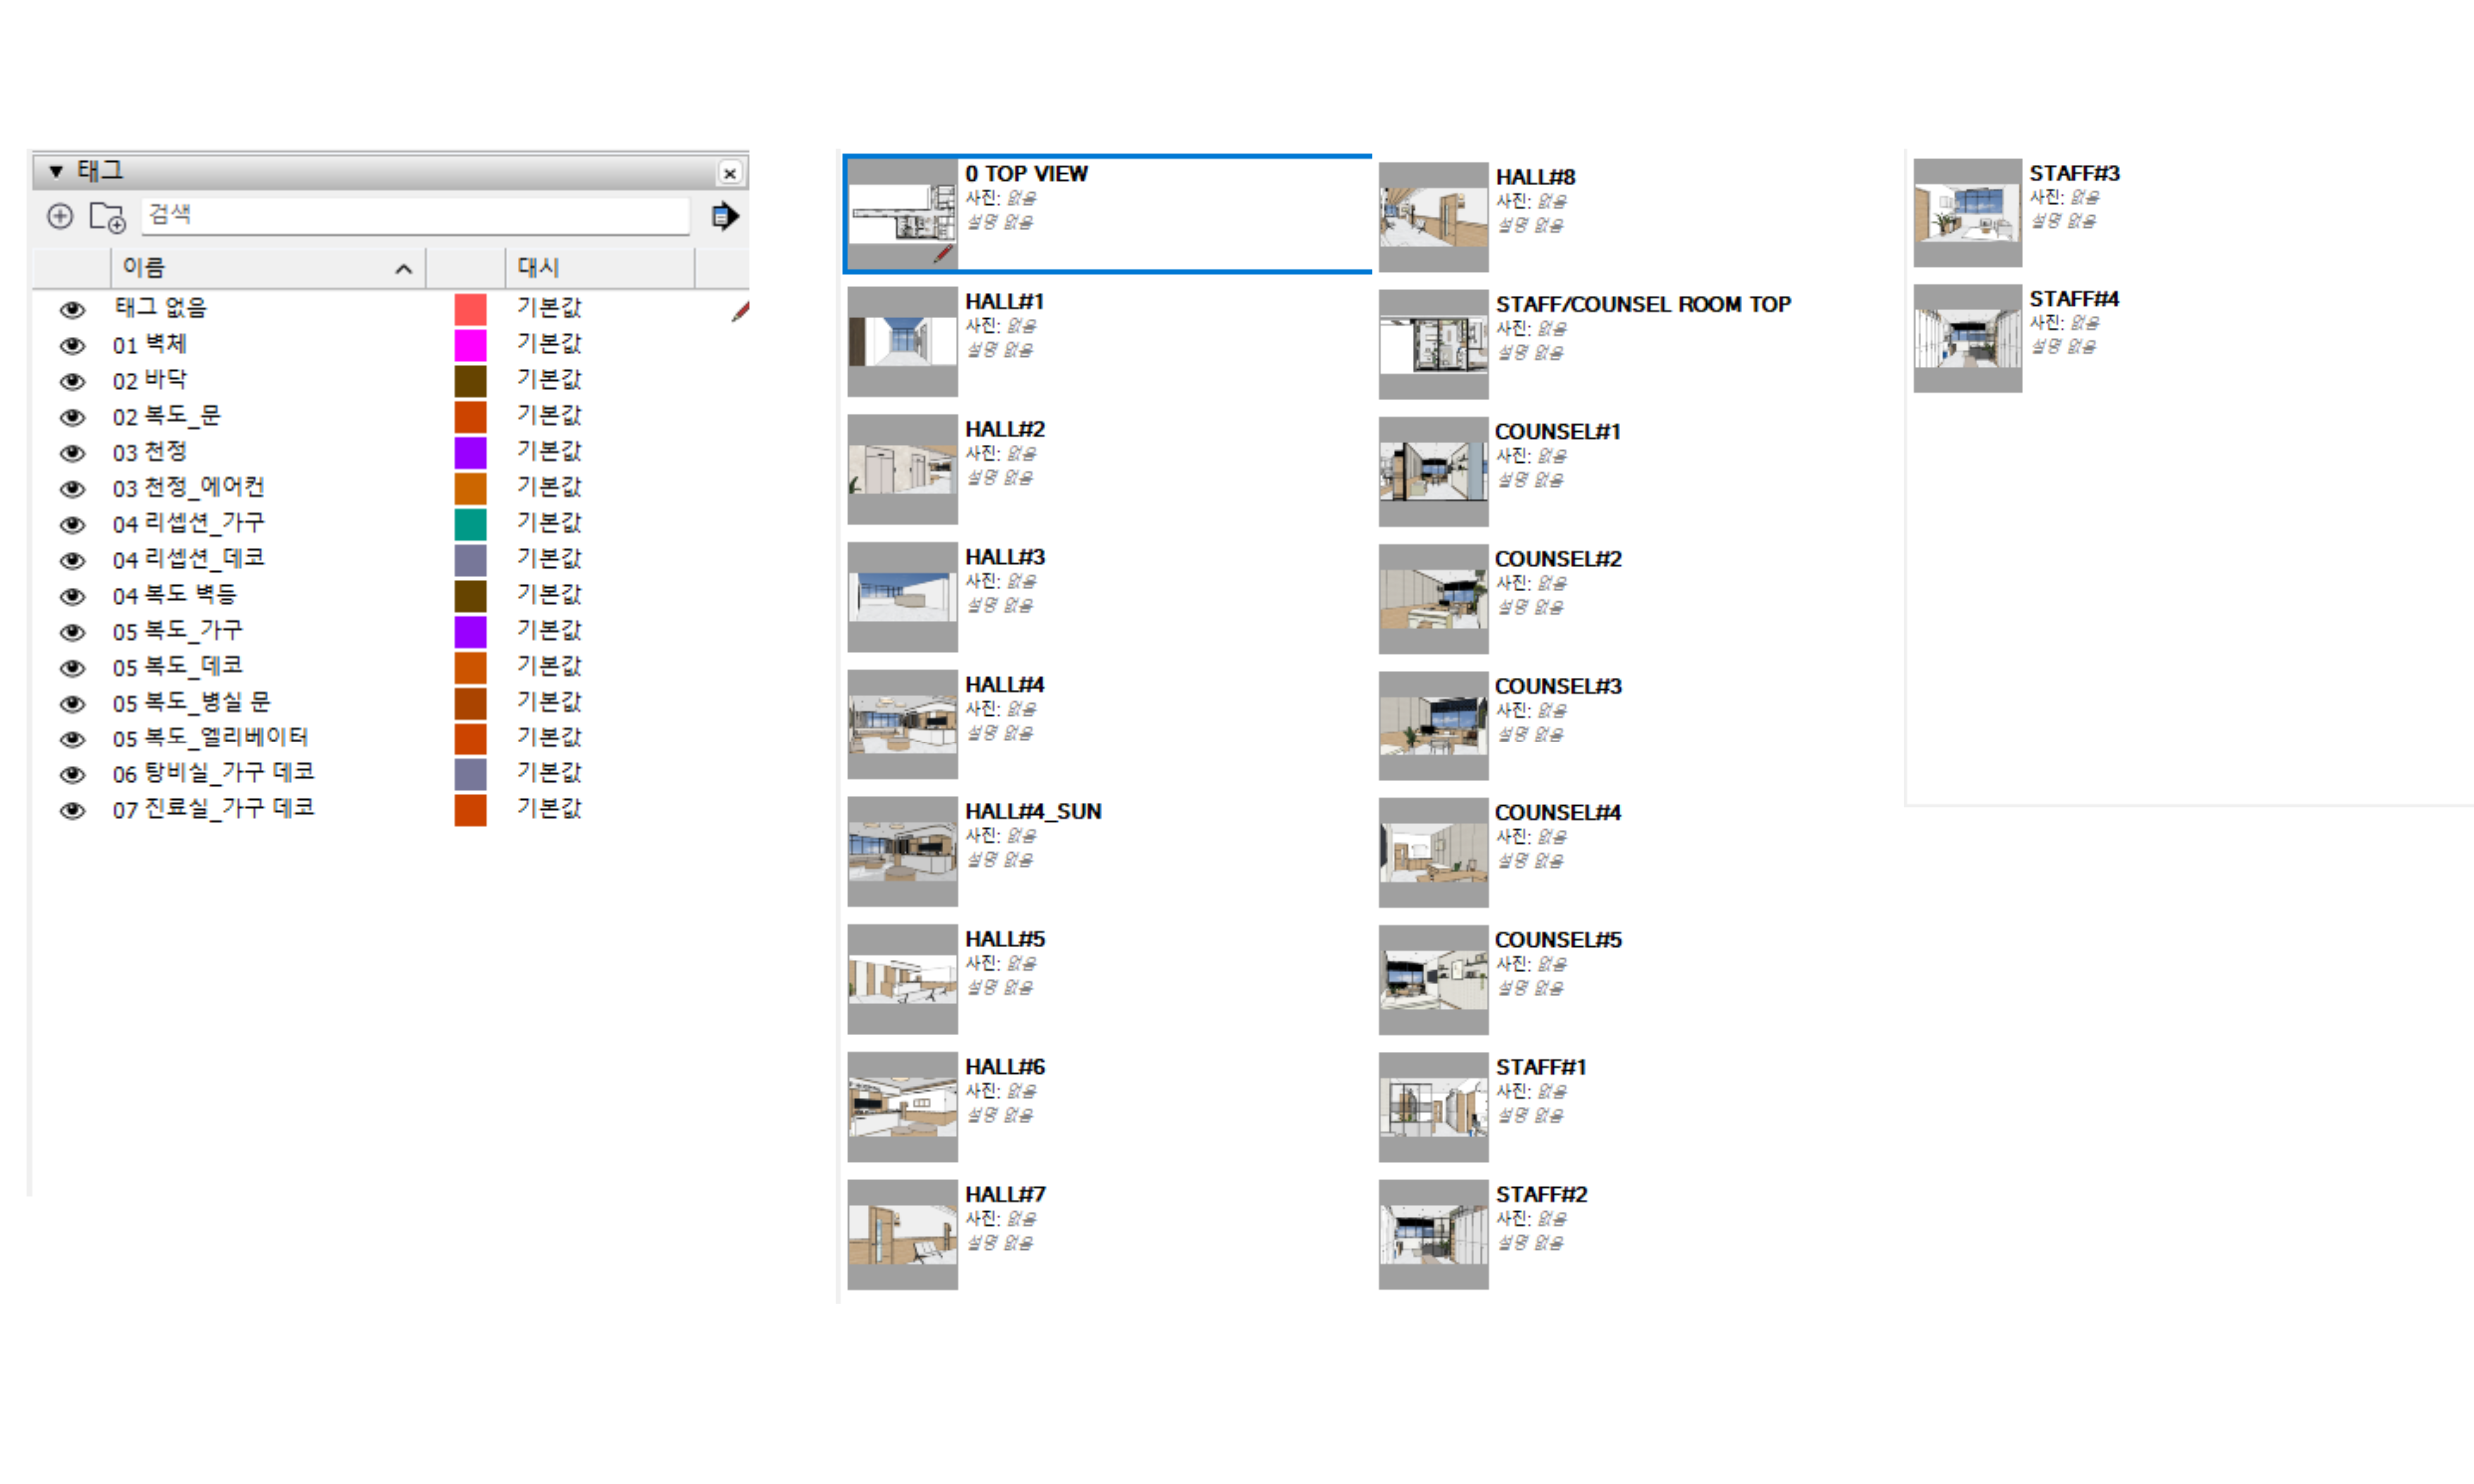Toggle visibility of 05 복도_병실 문

tap(72, 703)
